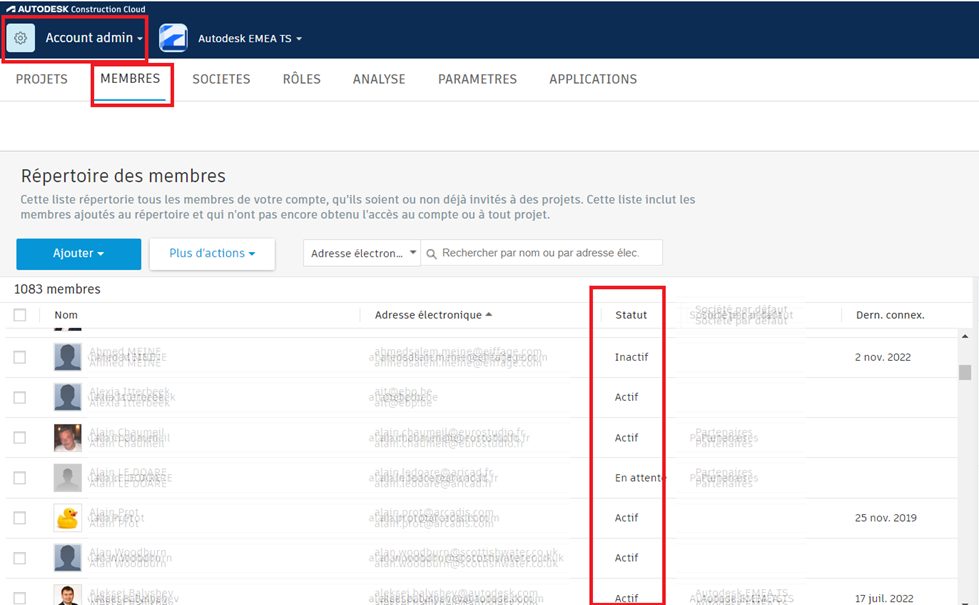
Task: Sort by Adresse électronique column header
Action: [428, 315]
